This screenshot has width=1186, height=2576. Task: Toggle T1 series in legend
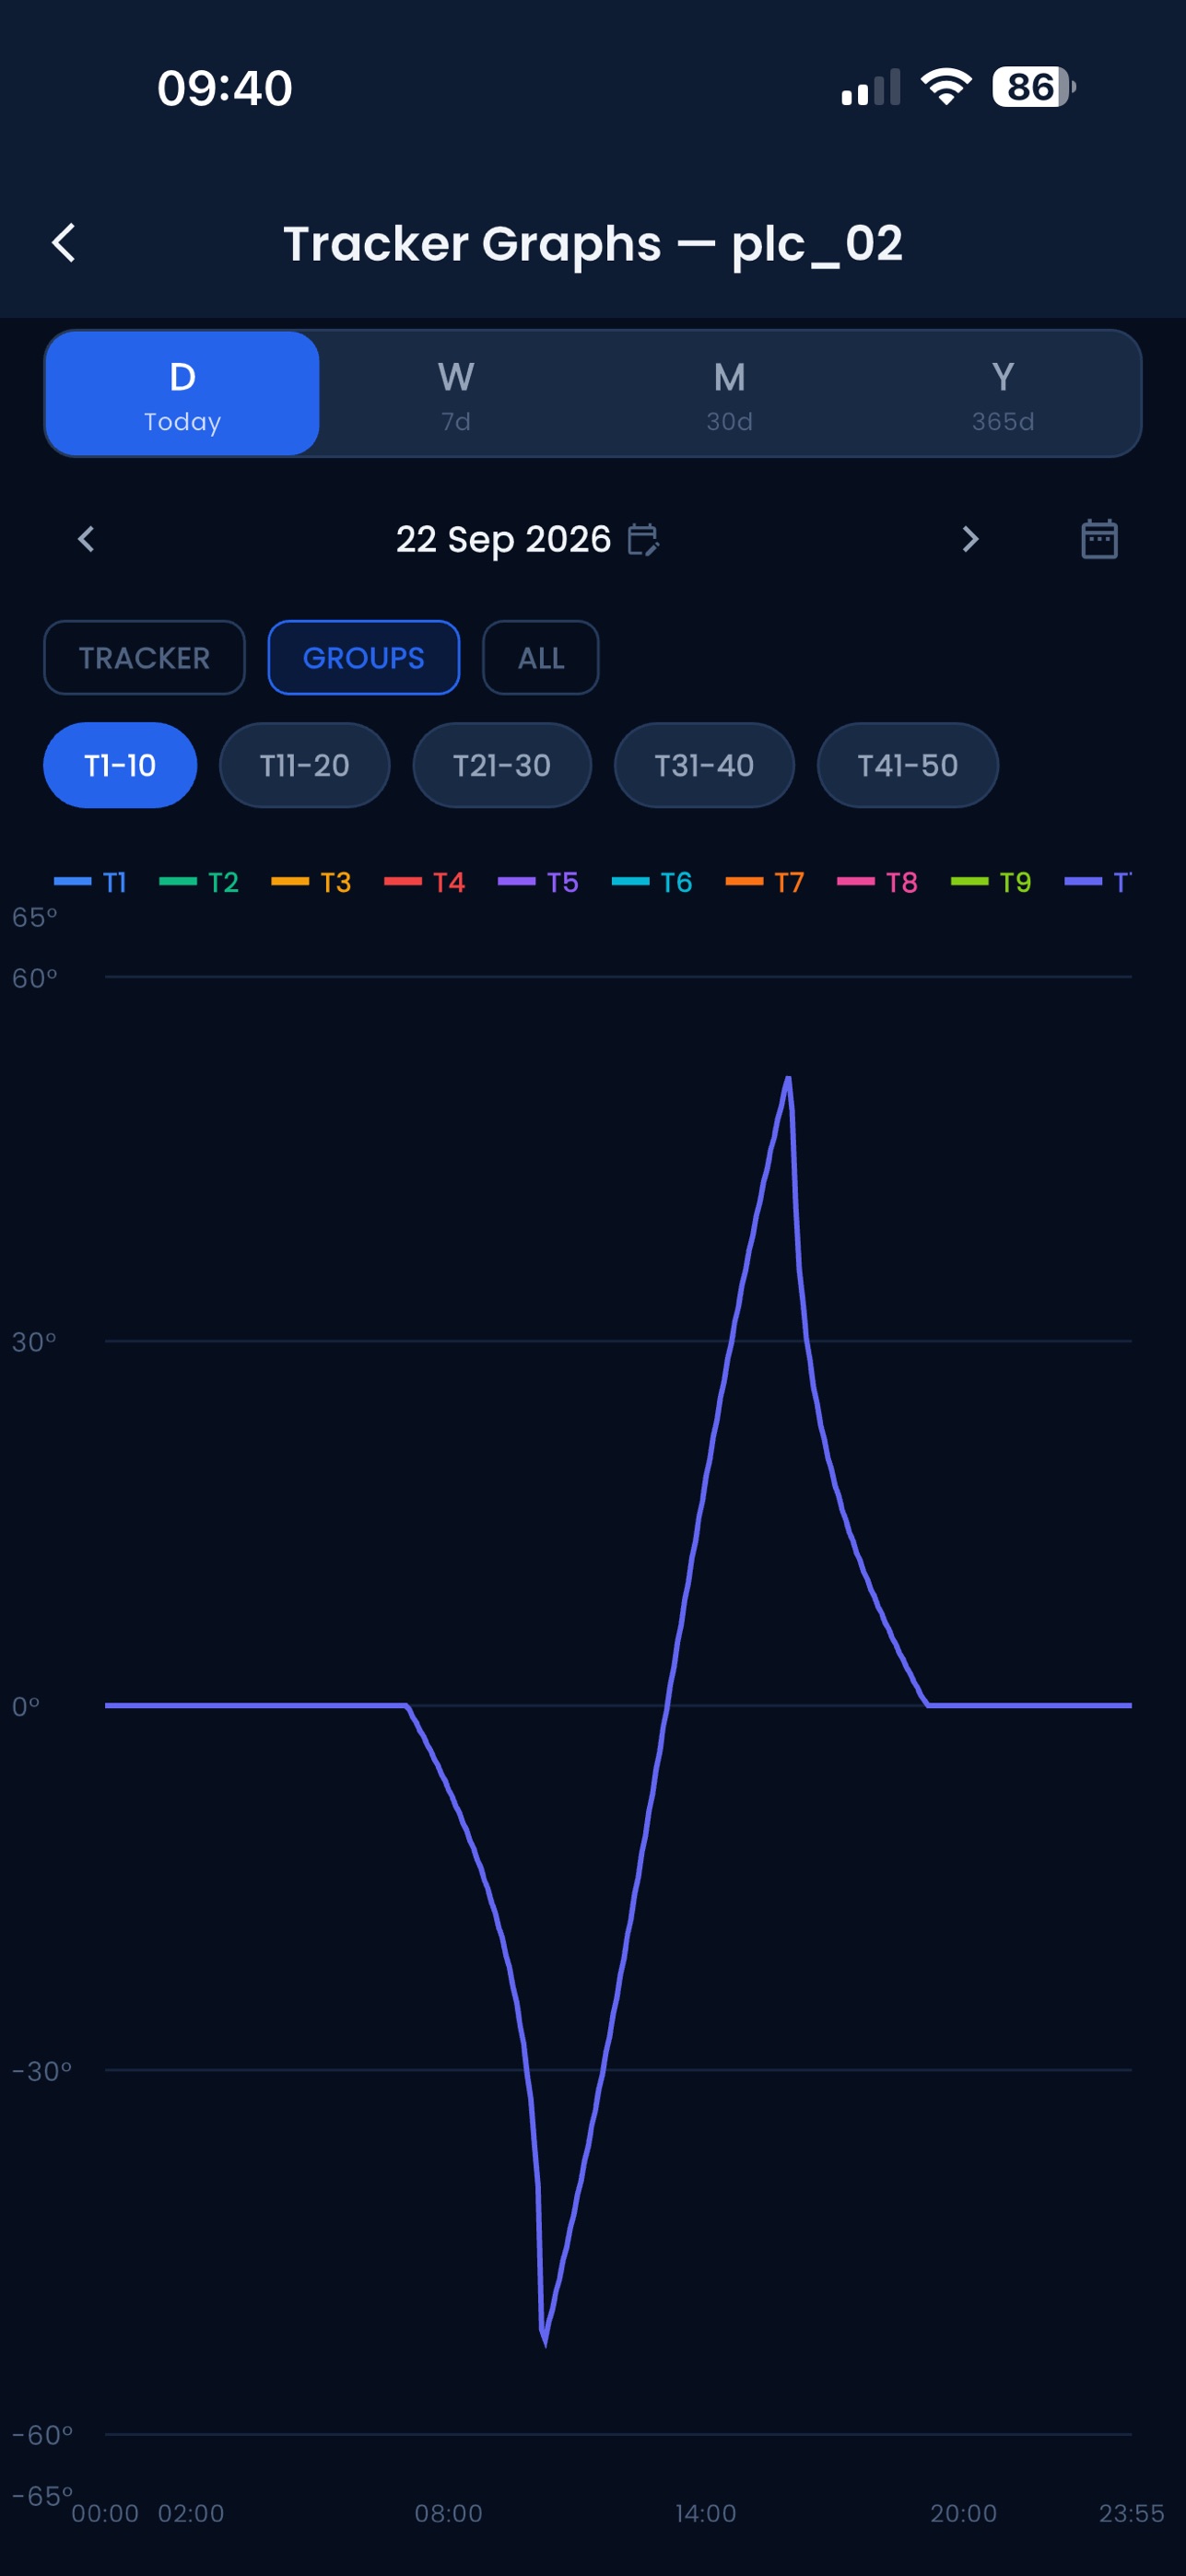(91, 882)
